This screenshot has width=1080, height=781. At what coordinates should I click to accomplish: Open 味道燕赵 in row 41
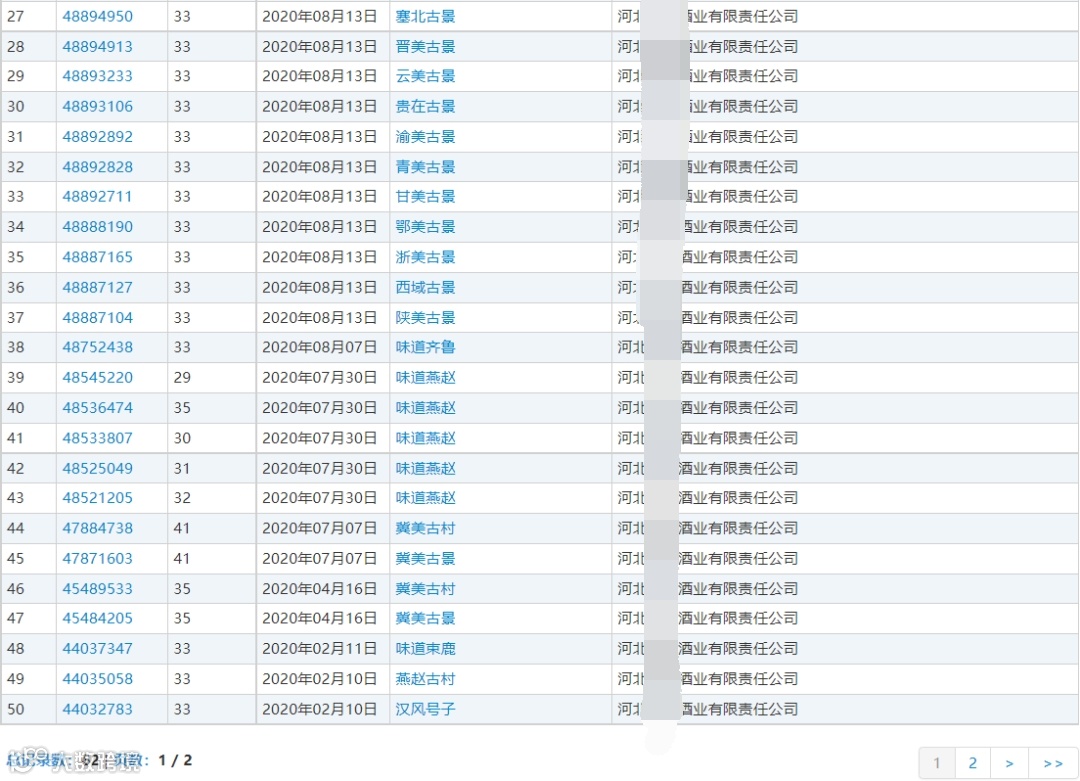coord(425,439)
